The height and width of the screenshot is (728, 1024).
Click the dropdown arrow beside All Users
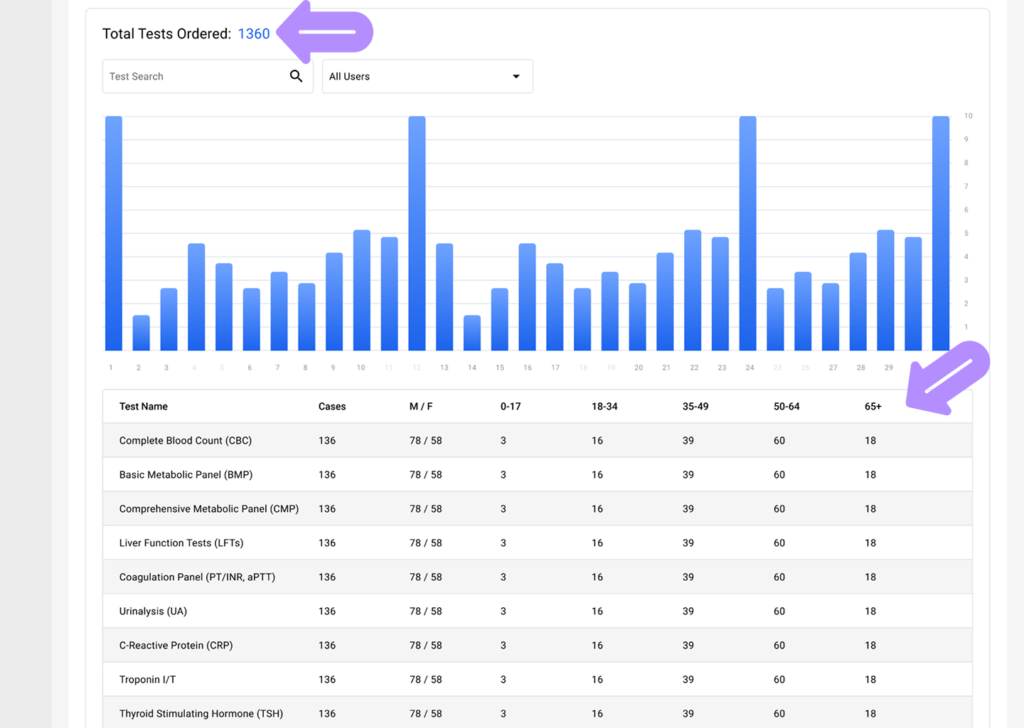coord(516,76)
